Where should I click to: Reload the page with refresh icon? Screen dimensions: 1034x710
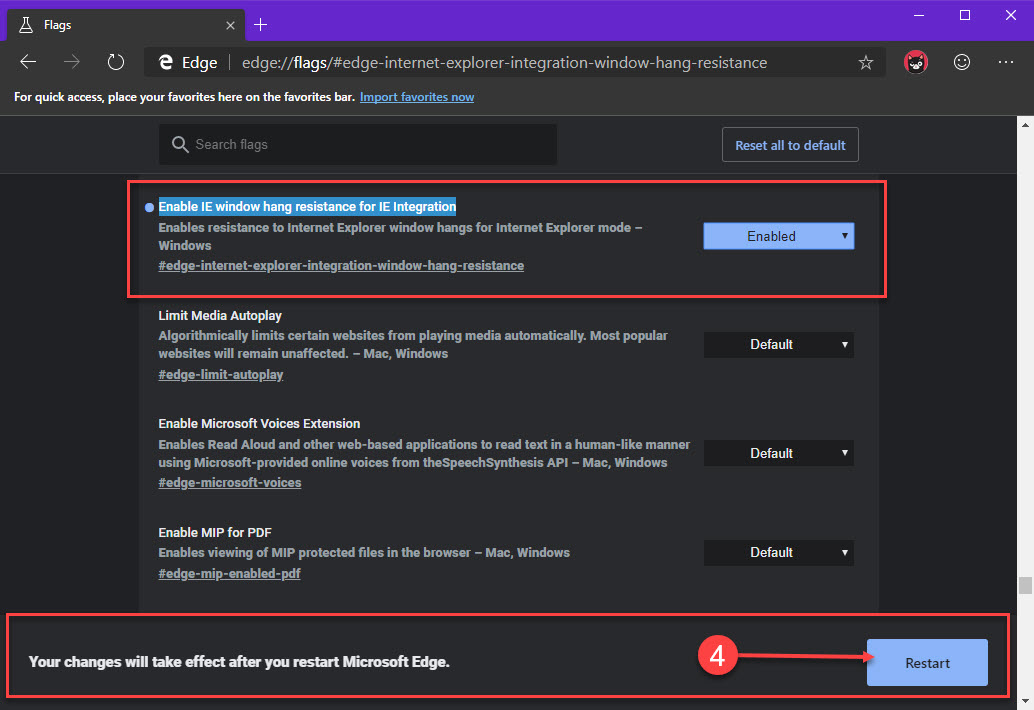click(x=115, y=63)
